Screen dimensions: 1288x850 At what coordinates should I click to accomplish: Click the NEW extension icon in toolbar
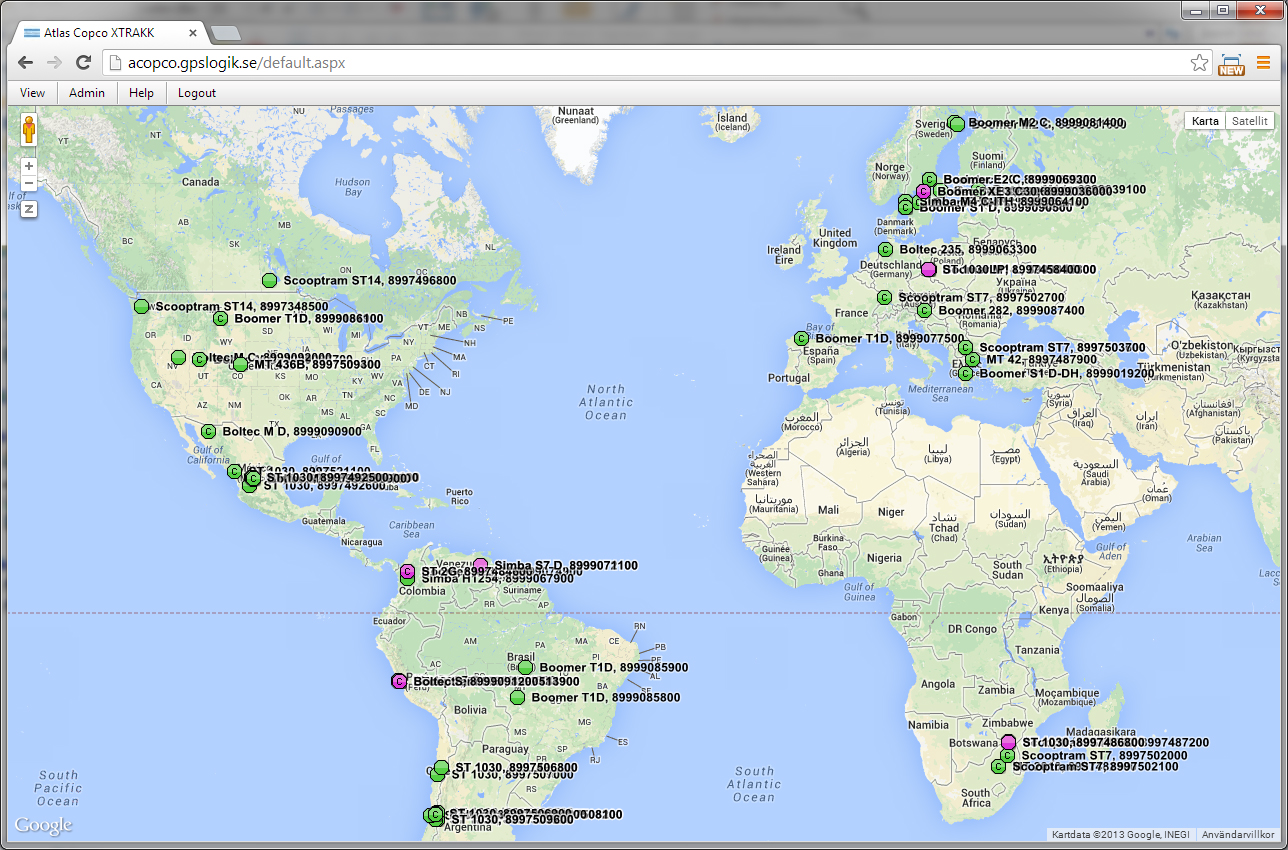click(1231, 64)
